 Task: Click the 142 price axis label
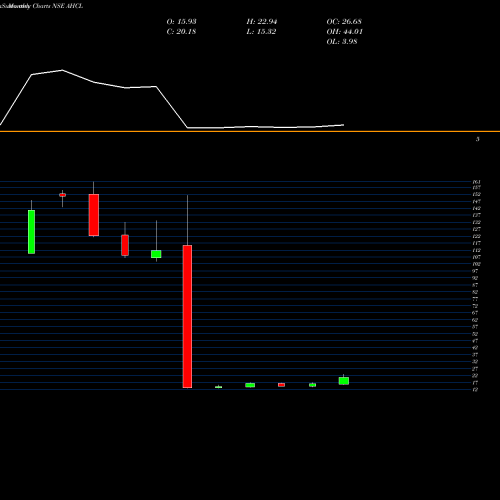coord(476,208)
